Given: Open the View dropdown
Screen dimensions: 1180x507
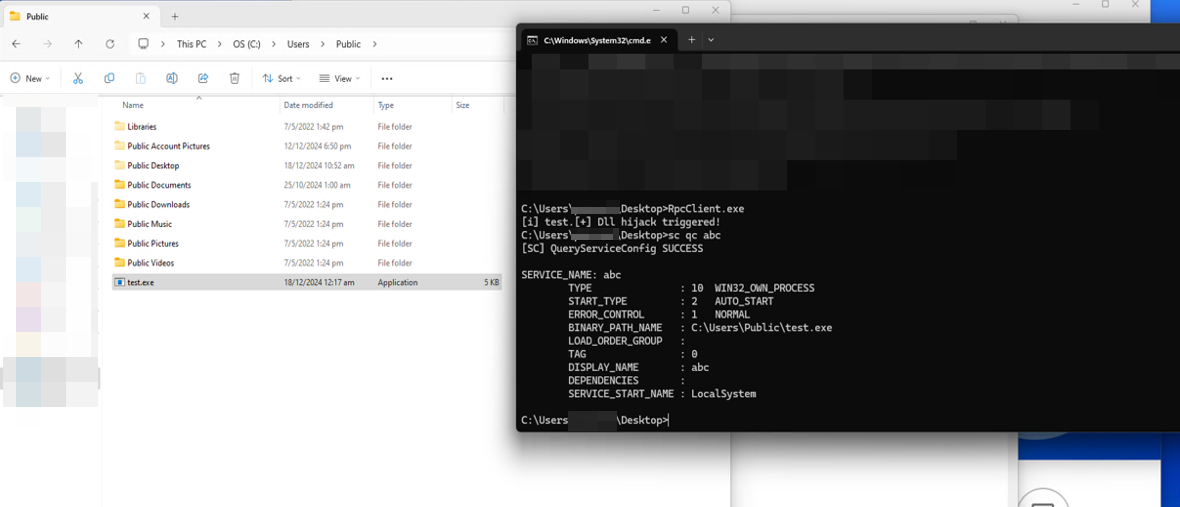Looking at the screenshot, I should click(339, 78).
